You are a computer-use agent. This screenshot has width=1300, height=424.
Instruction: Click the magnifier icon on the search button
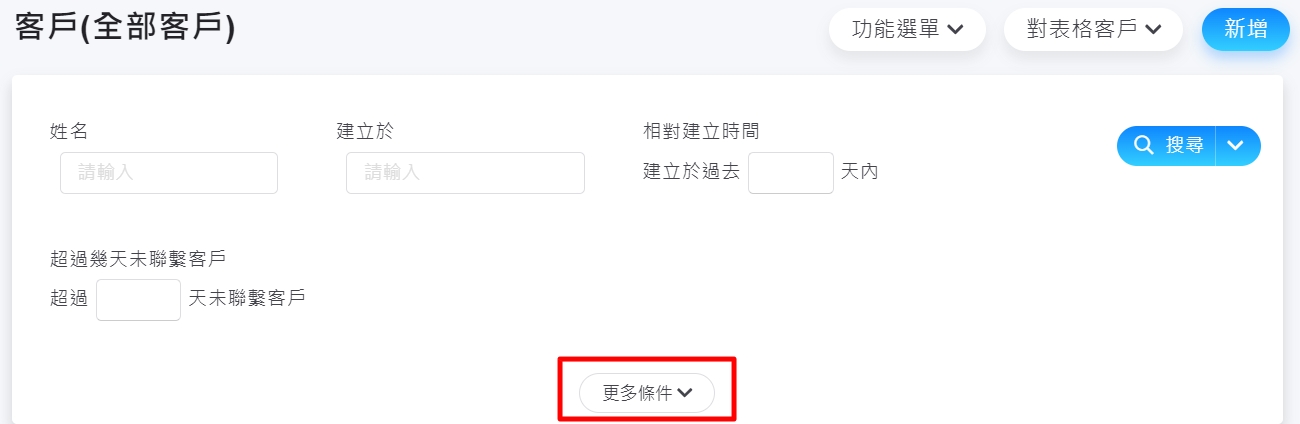pyautogui.click(x=1144, y=145)
